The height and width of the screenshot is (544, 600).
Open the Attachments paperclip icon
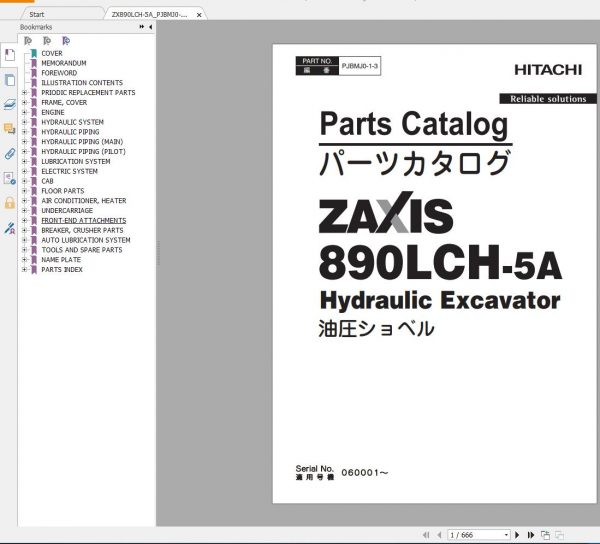pyautogui.click(x=10, y=154)
